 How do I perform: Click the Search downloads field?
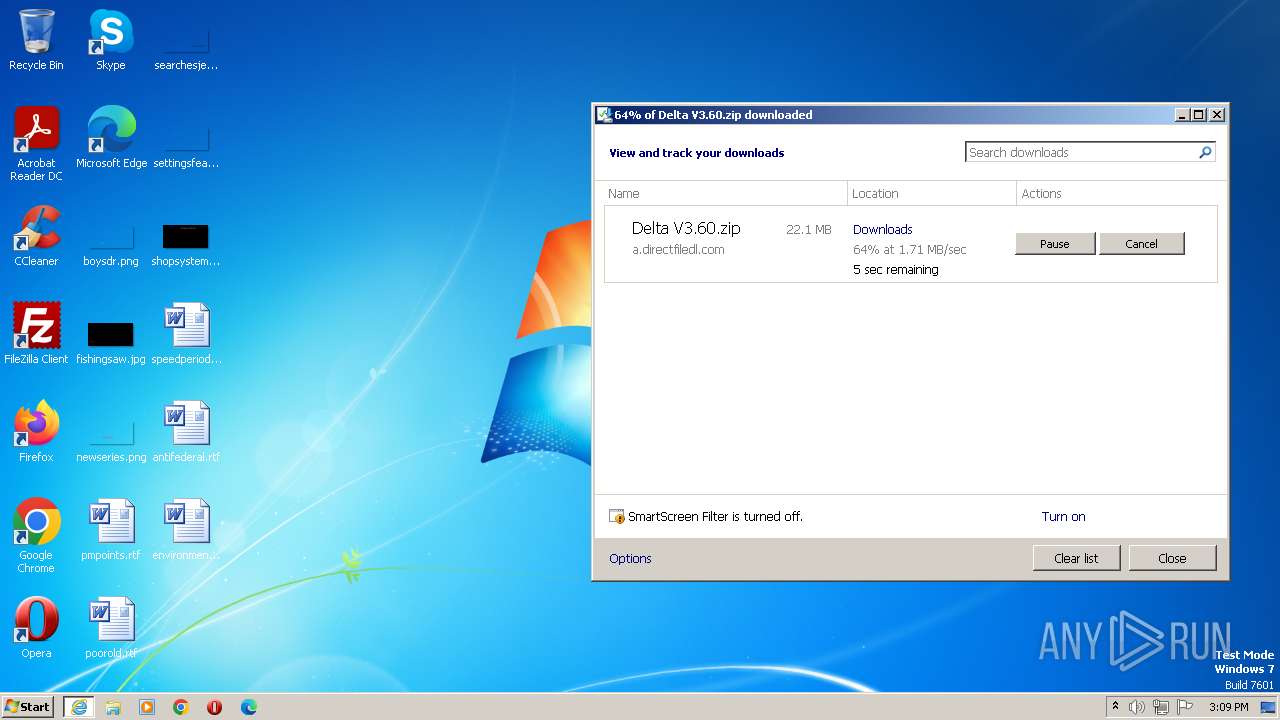pos(1082,152)
